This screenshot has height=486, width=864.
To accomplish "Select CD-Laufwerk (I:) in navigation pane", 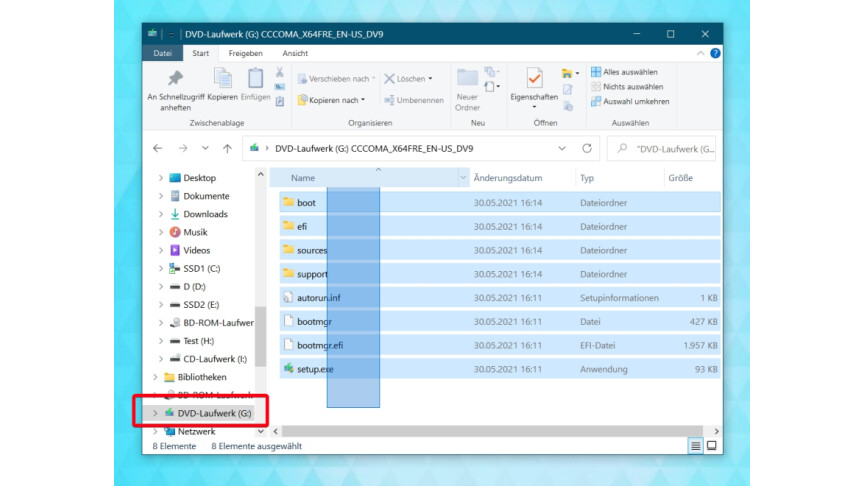I will click(x=215, y=359).
